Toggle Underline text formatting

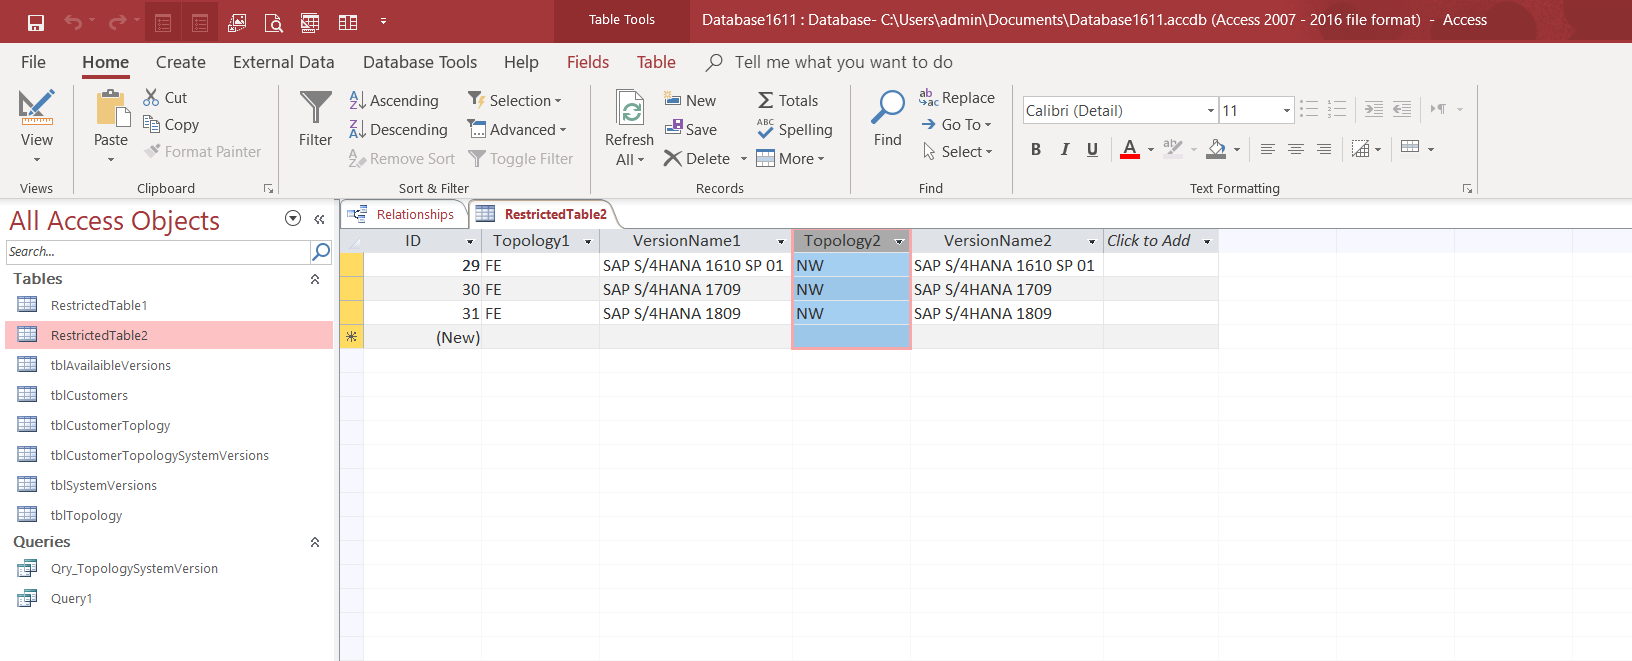click(x=1092, y=150)
